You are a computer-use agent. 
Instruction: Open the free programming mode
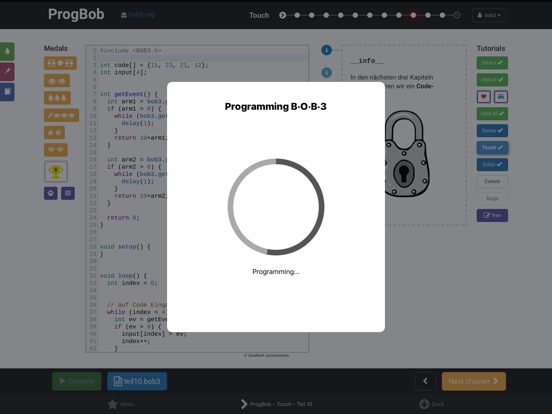tap(492, 215)
